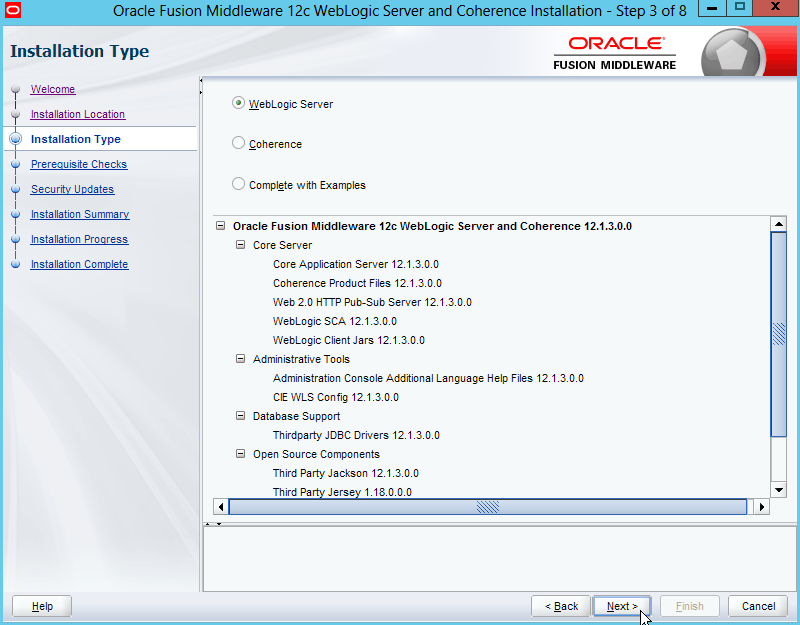Click the Back button
Image resolution: width=800 pixels, height=625 pixels.
[x=561, y=606]
